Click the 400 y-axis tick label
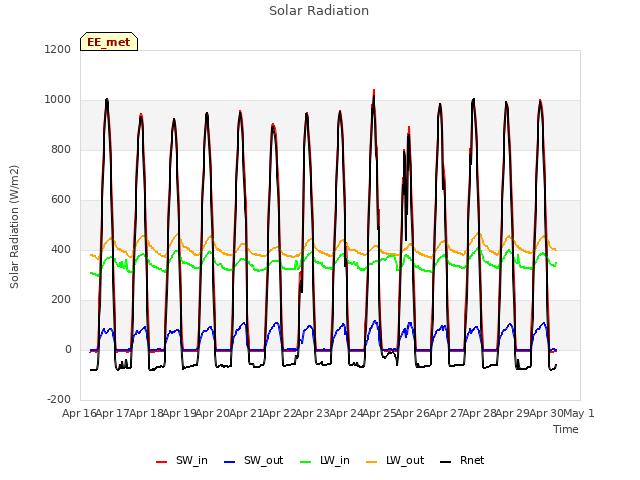Screen dimensions: 640x480 click(x=61, y=249)
